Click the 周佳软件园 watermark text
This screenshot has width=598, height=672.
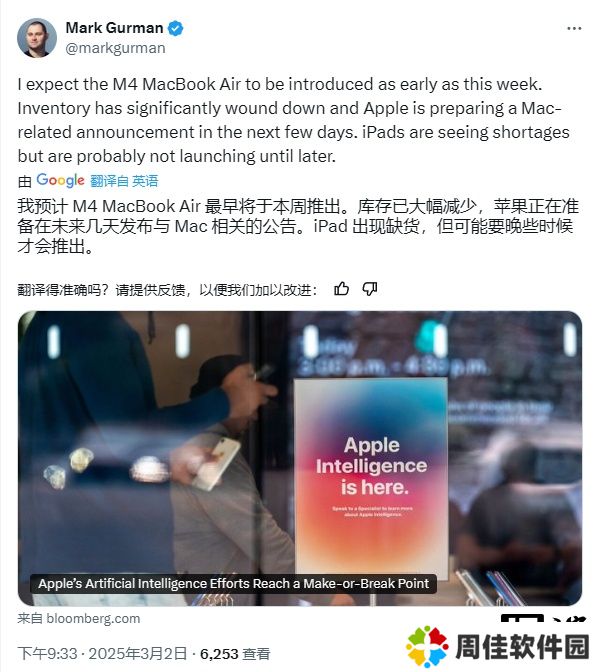click(522, 647)
